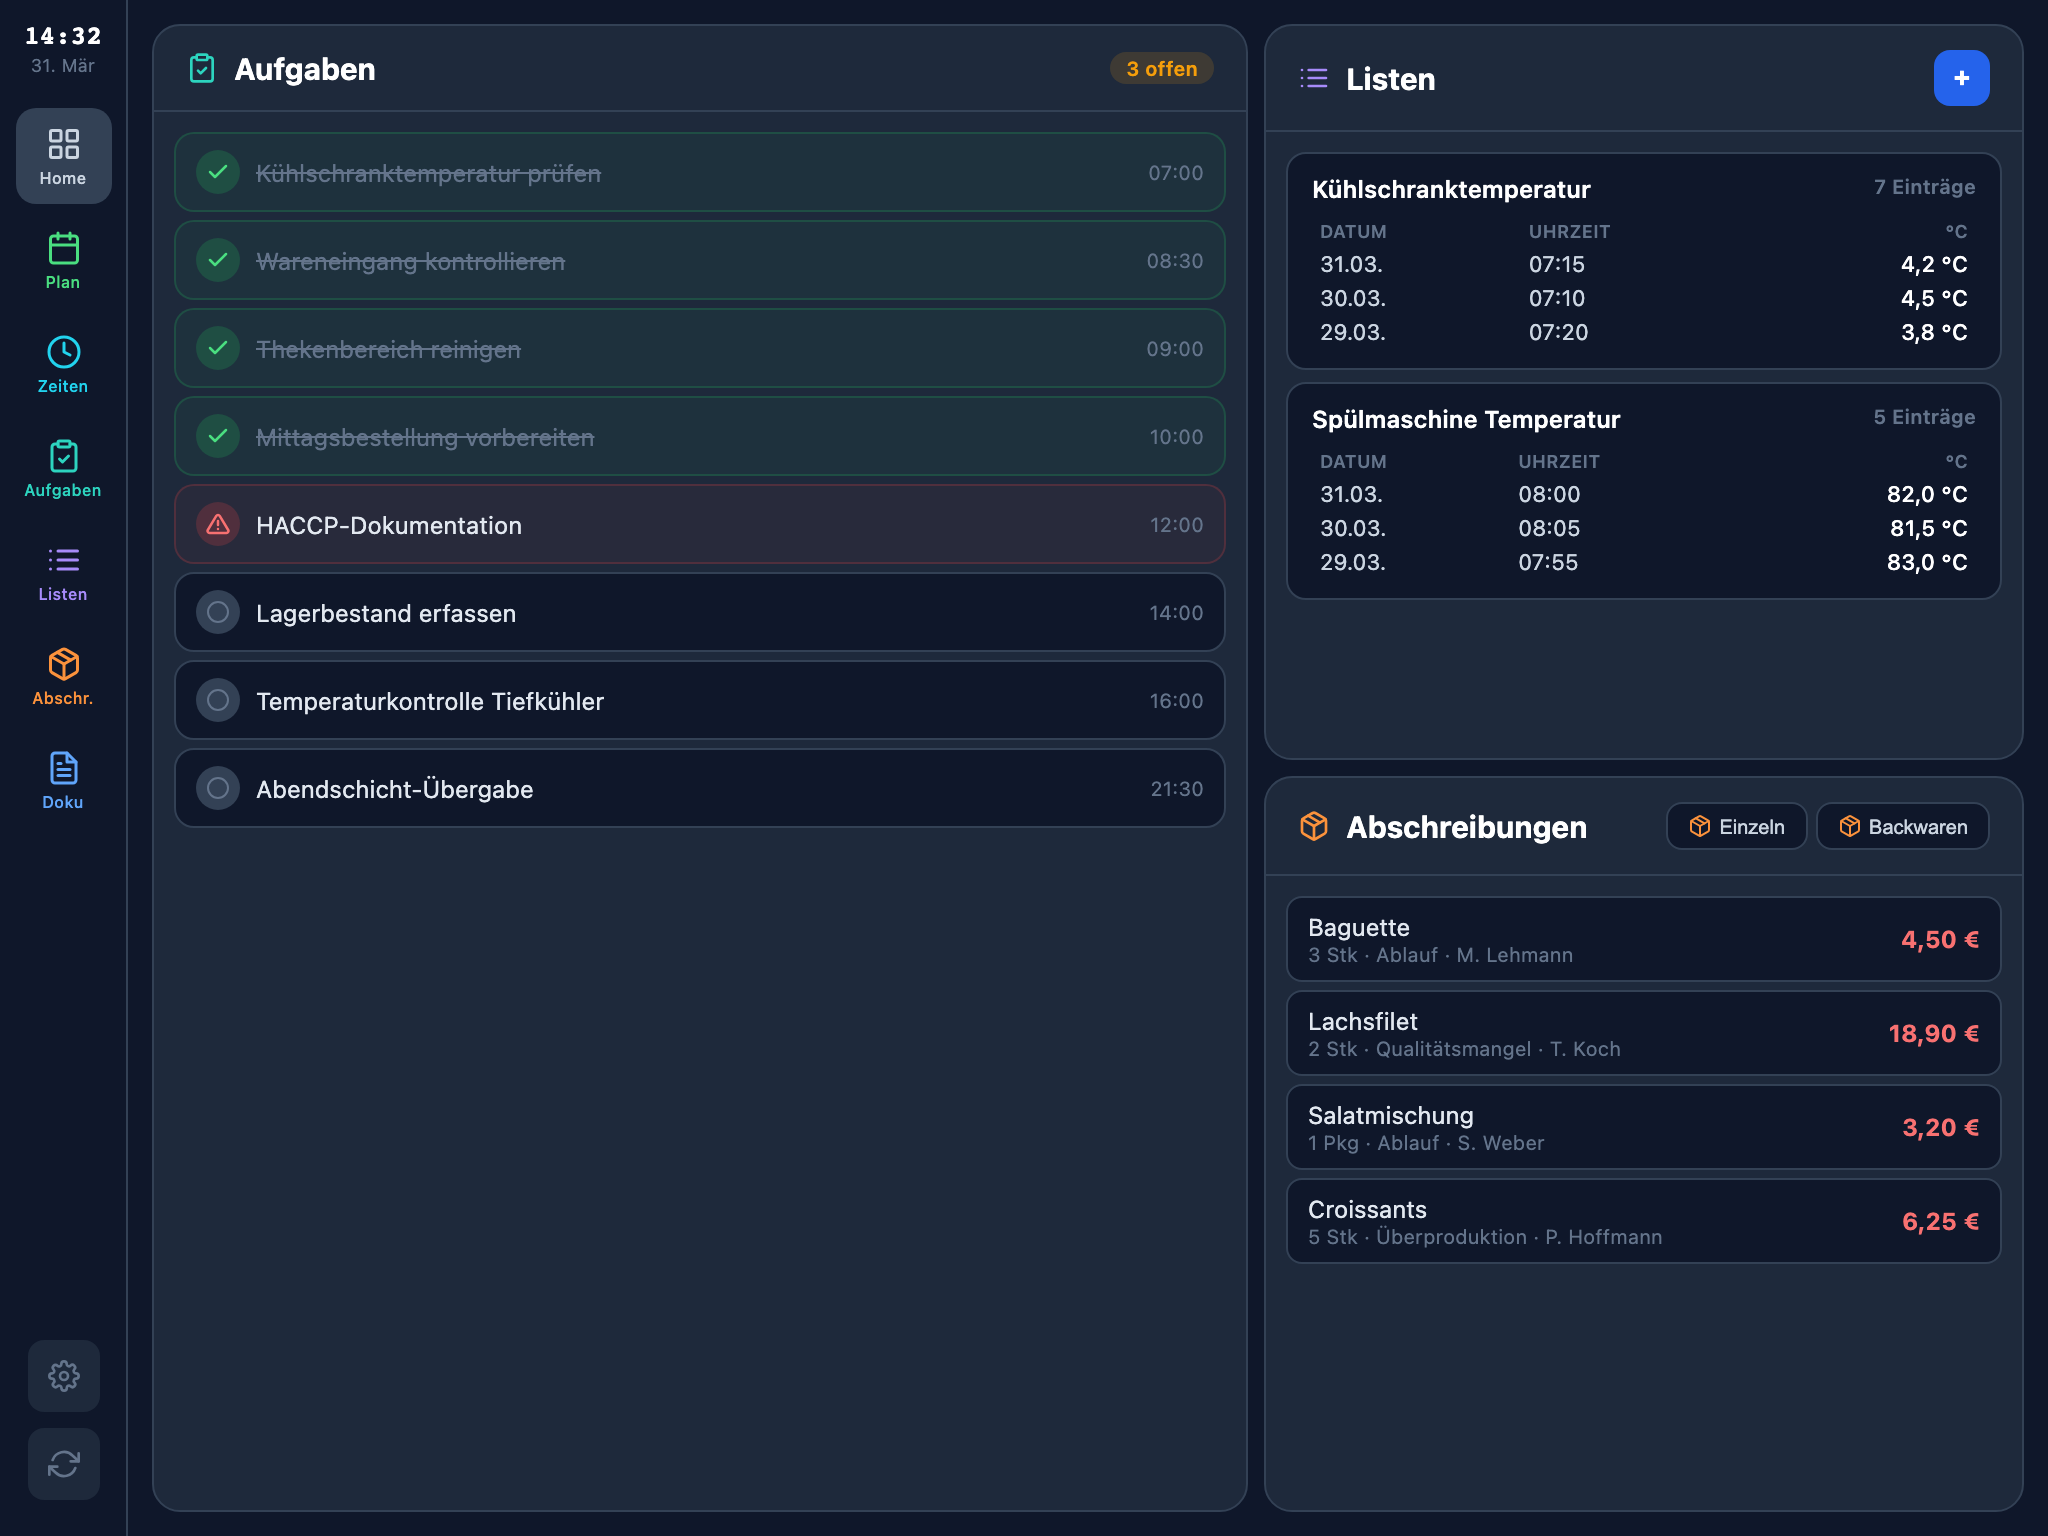This screenshot has height=1536, width=2048.
Task: Trigger the sync refresh icon
Action: pyautogui.click(x=63, y=1464)
